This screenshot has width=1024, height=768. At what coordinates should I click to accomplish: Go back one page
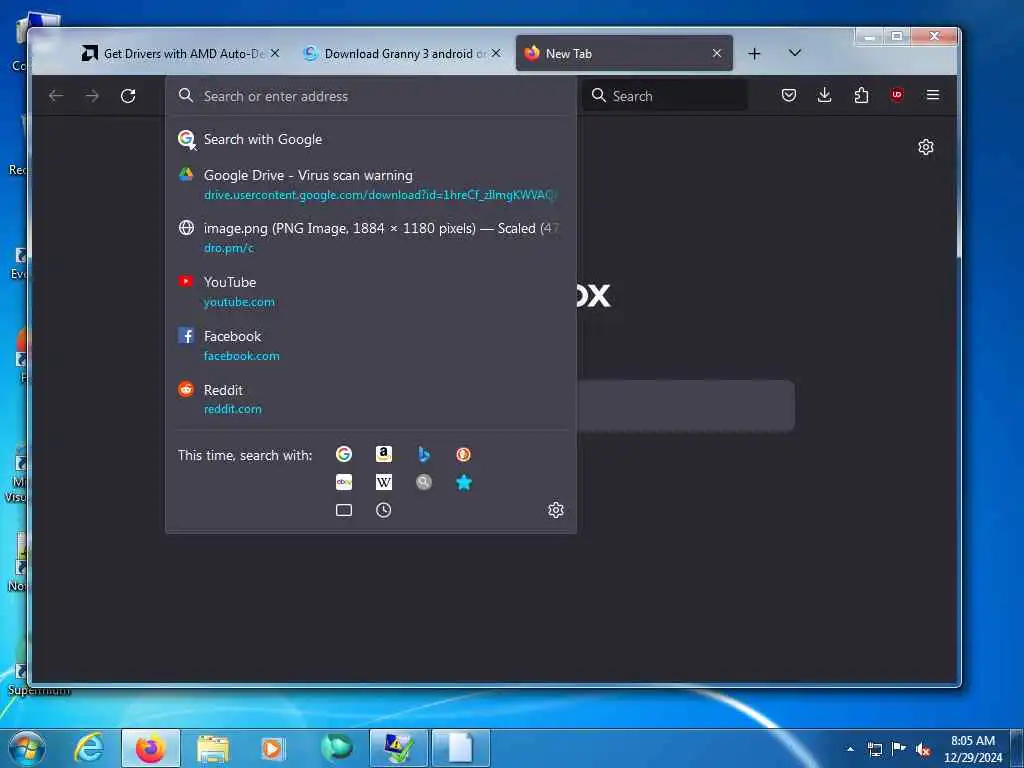(56, 96)
